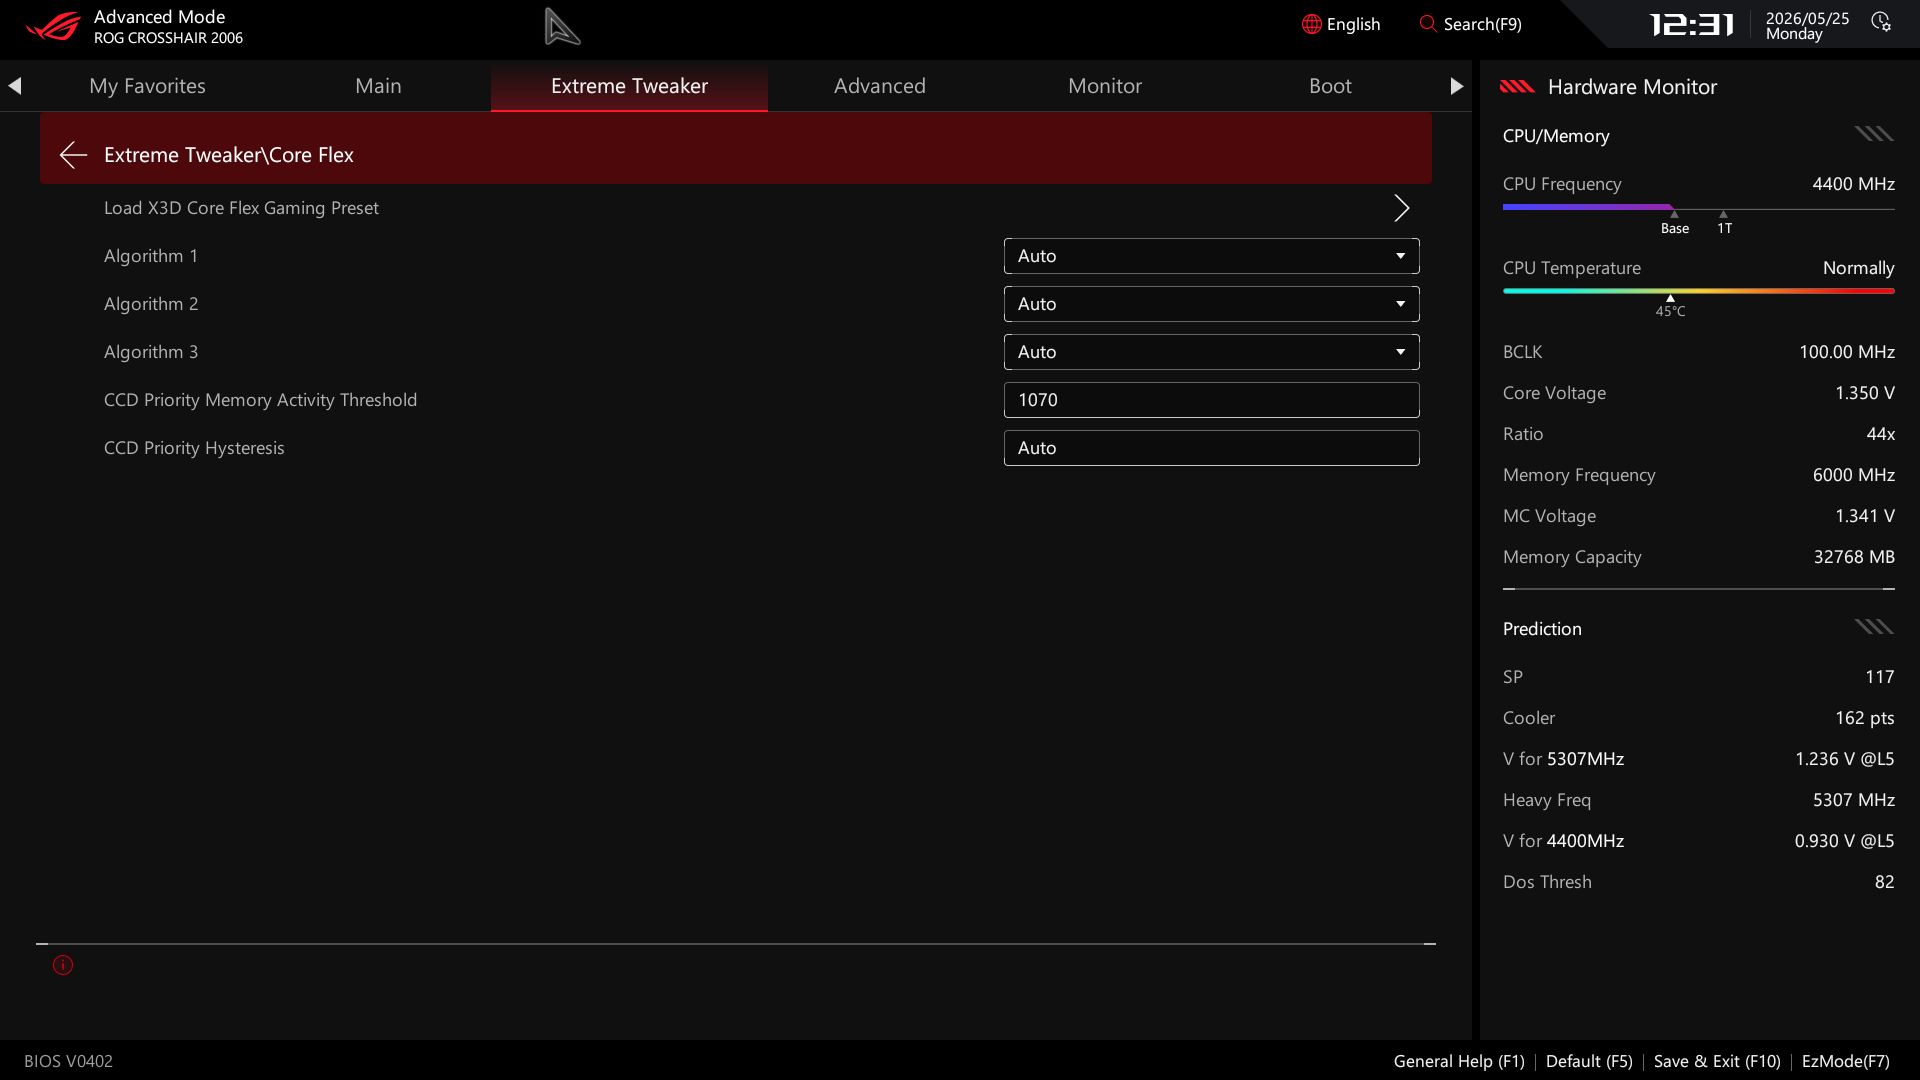The height and width of the screenshot is (1080, 1920).
Task: Select the Load X3D Core Flex Gaming Preset row
Action: tap(736, 208)
